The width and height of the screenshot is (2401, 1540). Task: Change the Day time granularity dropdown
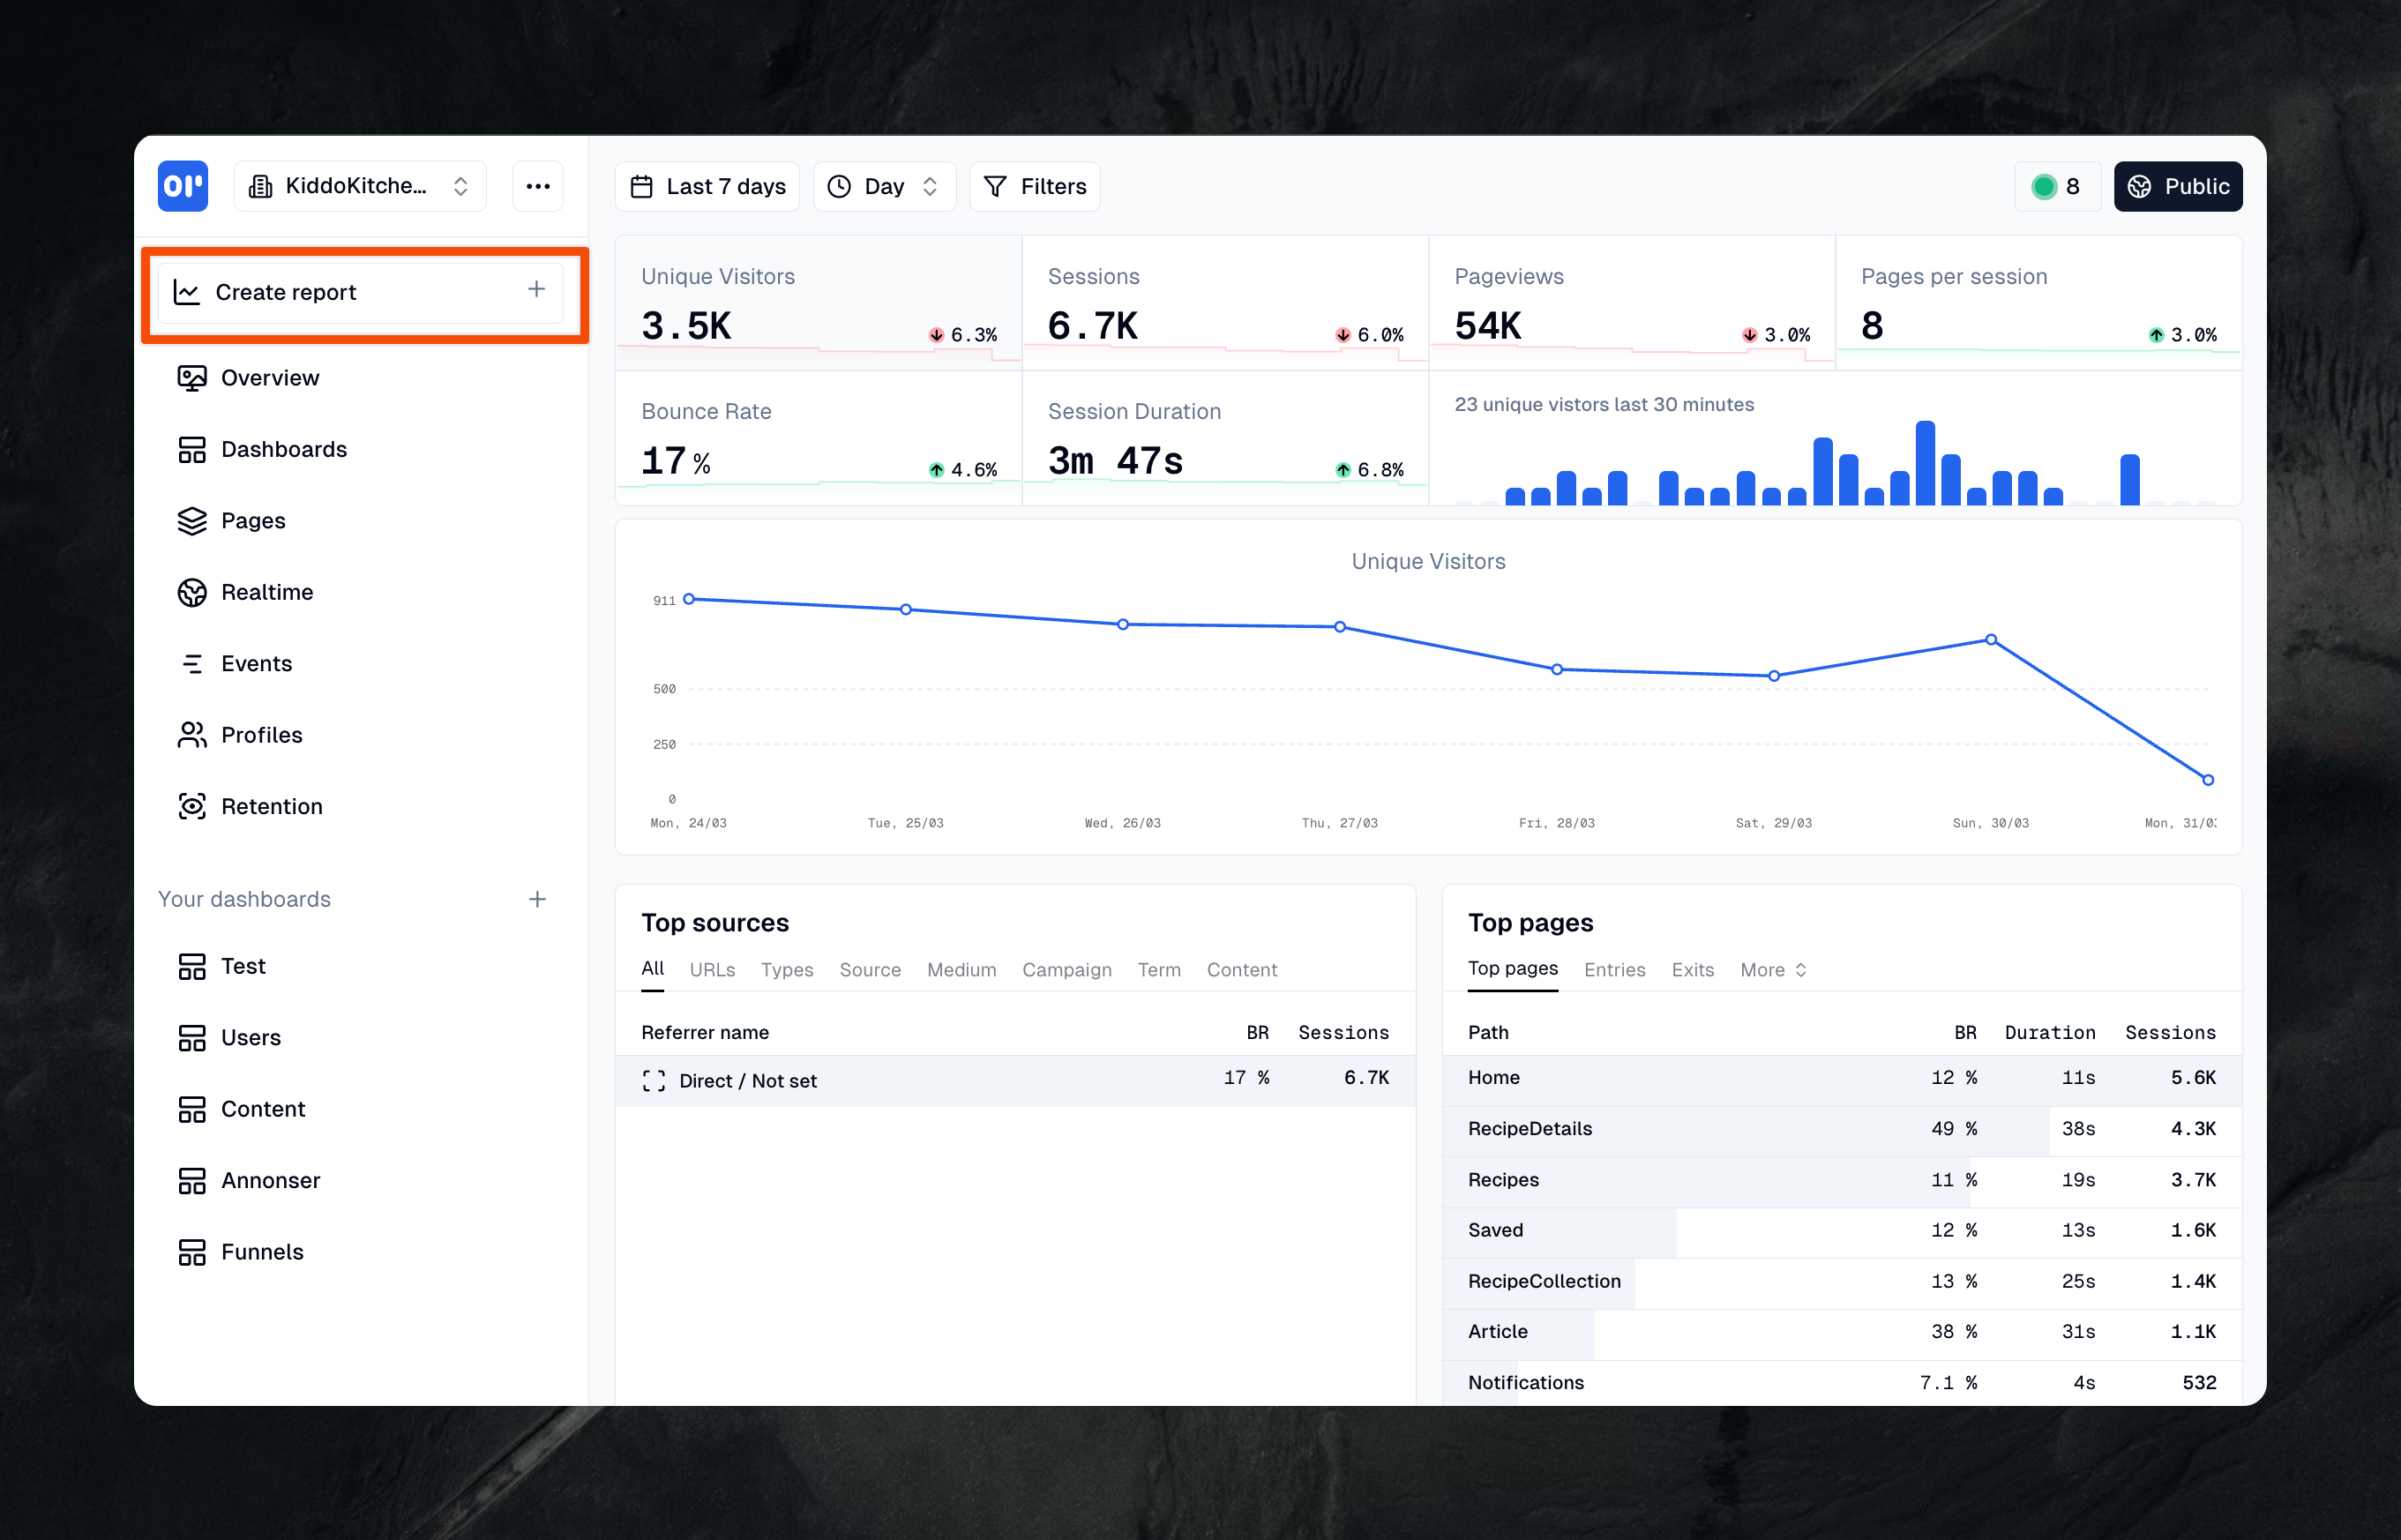pos(883,186)
